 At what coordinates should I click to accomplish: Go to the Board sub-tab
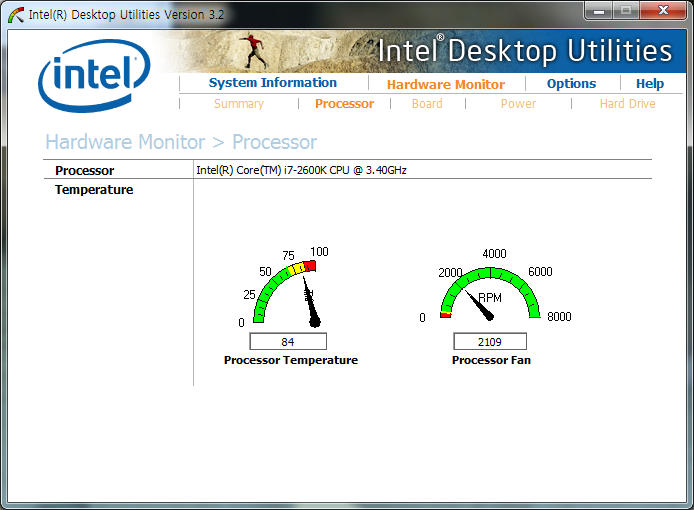[427, 104]
